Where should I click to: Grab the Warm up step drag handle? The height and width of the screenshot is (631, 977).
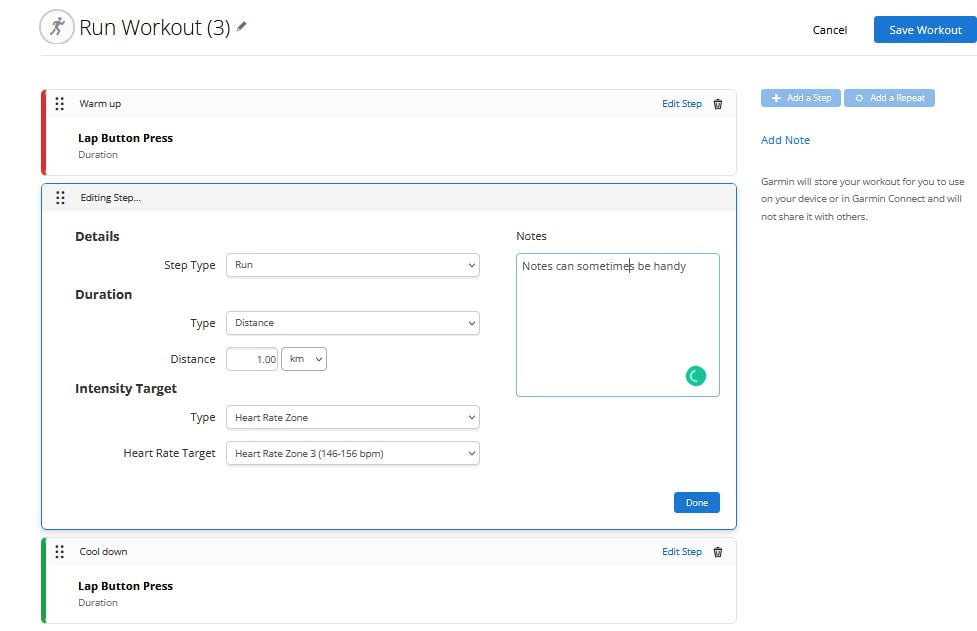pyautogui.click(x=60, y=104)
